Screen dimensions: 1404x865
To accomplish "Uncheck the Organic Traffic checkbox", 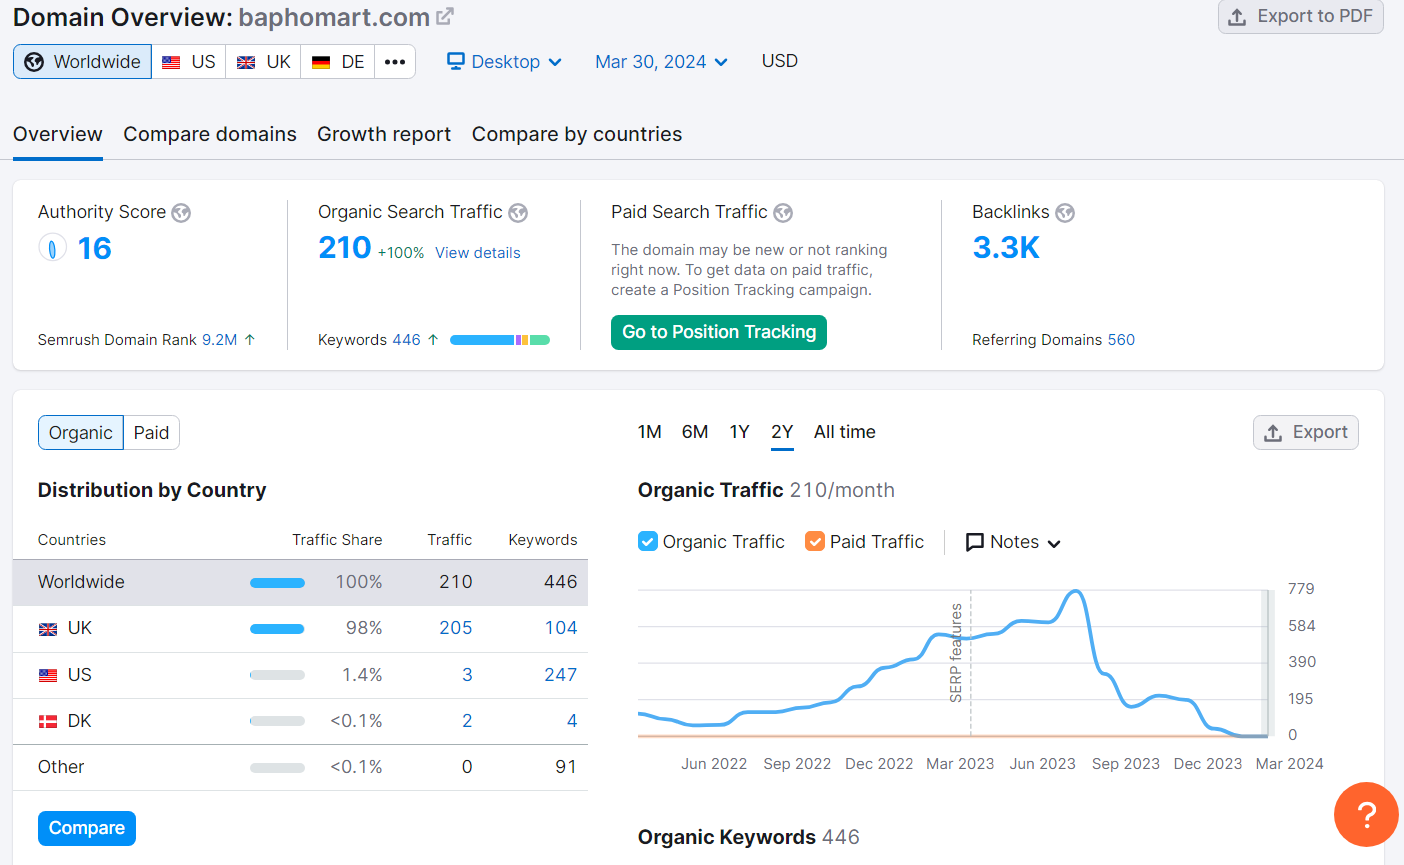I will 647,541.
